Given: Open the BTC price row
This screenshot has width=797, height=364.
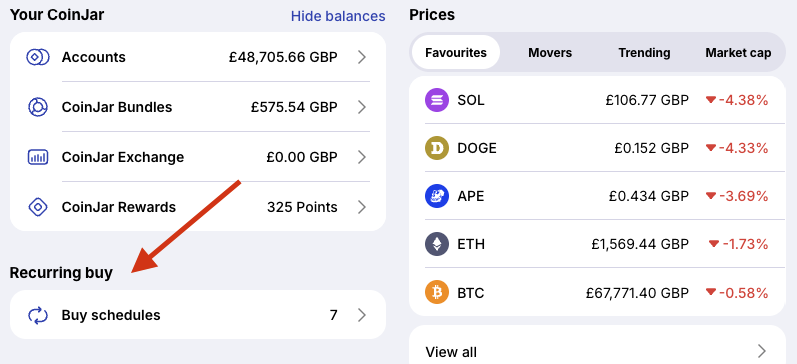Looking at the screenshot, I should point(597,293).
